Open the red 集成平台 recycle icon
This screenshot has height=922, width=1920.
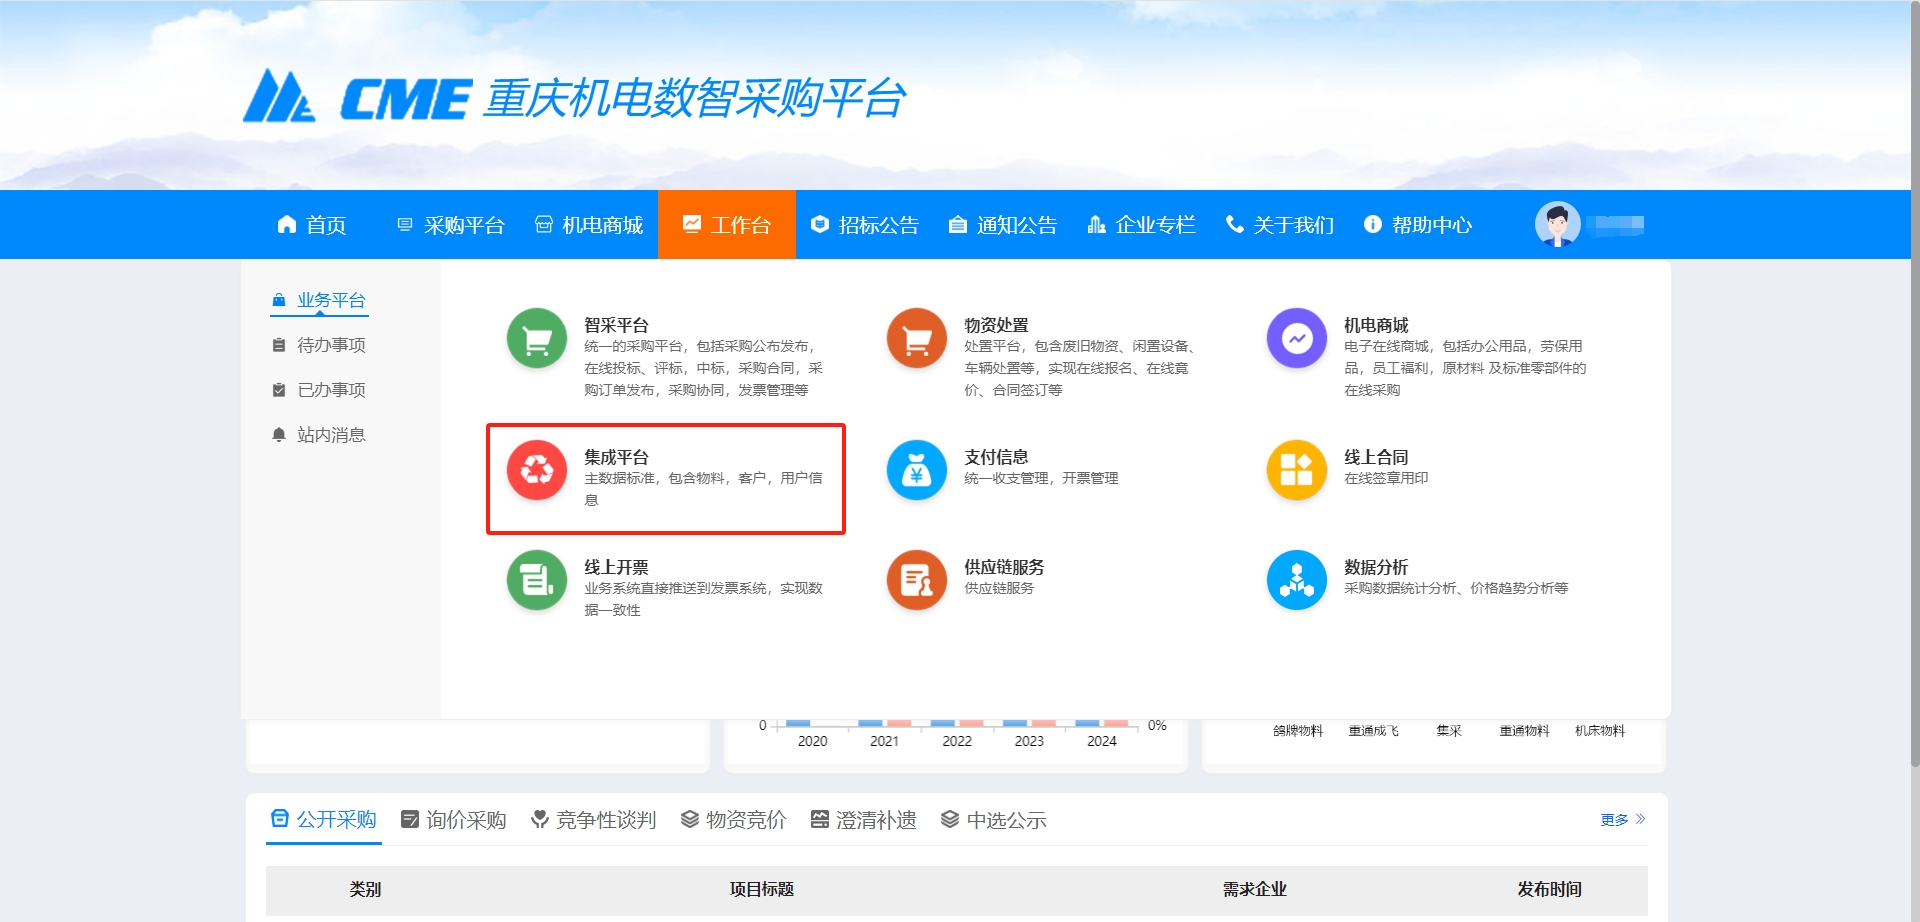(537, 470)
